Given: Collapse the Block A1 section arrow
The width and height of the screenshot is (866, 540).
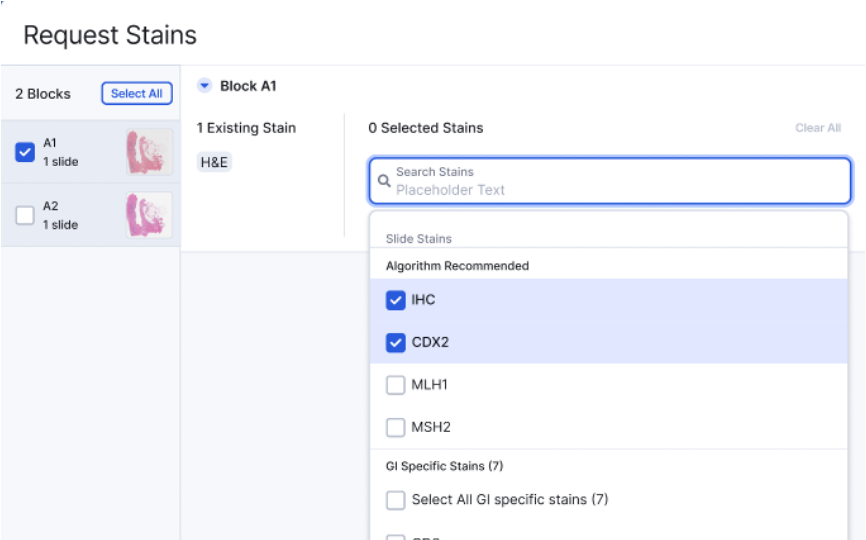Looking at the screenshot, I should [x=205, y=86].
